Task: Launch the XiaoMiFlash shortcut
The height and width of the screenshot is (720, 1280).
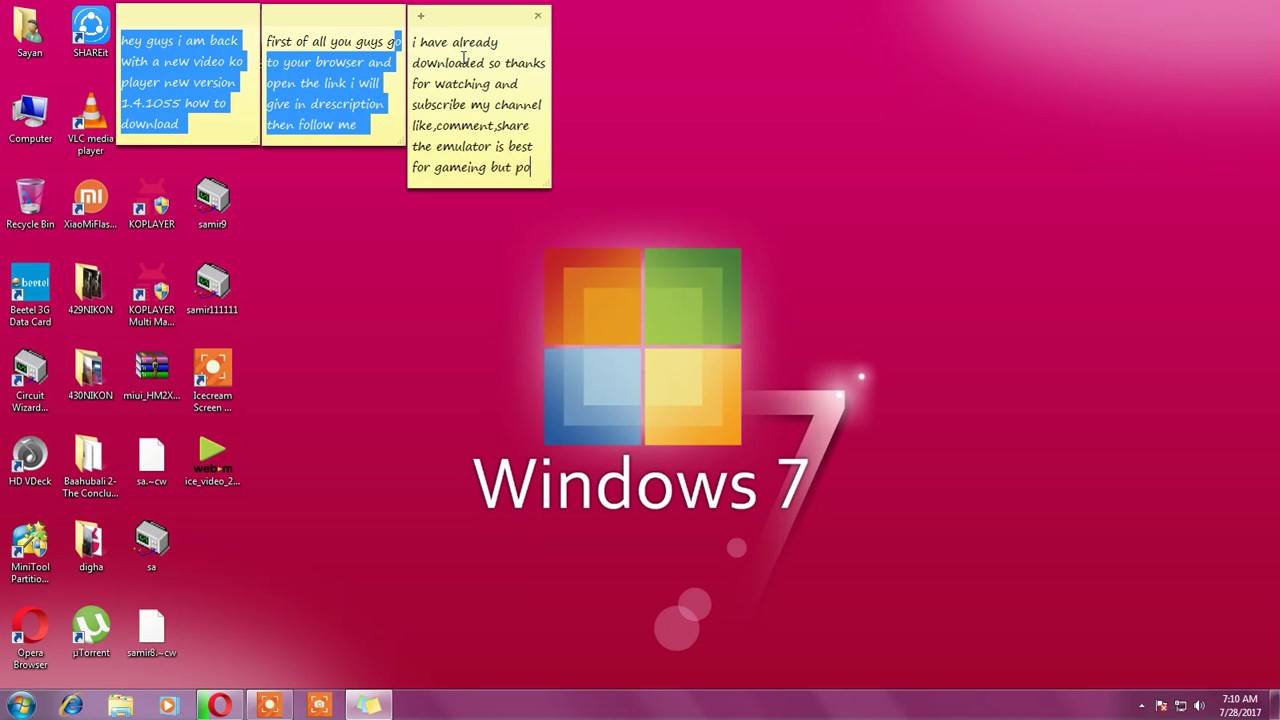Action: [91, 204]
